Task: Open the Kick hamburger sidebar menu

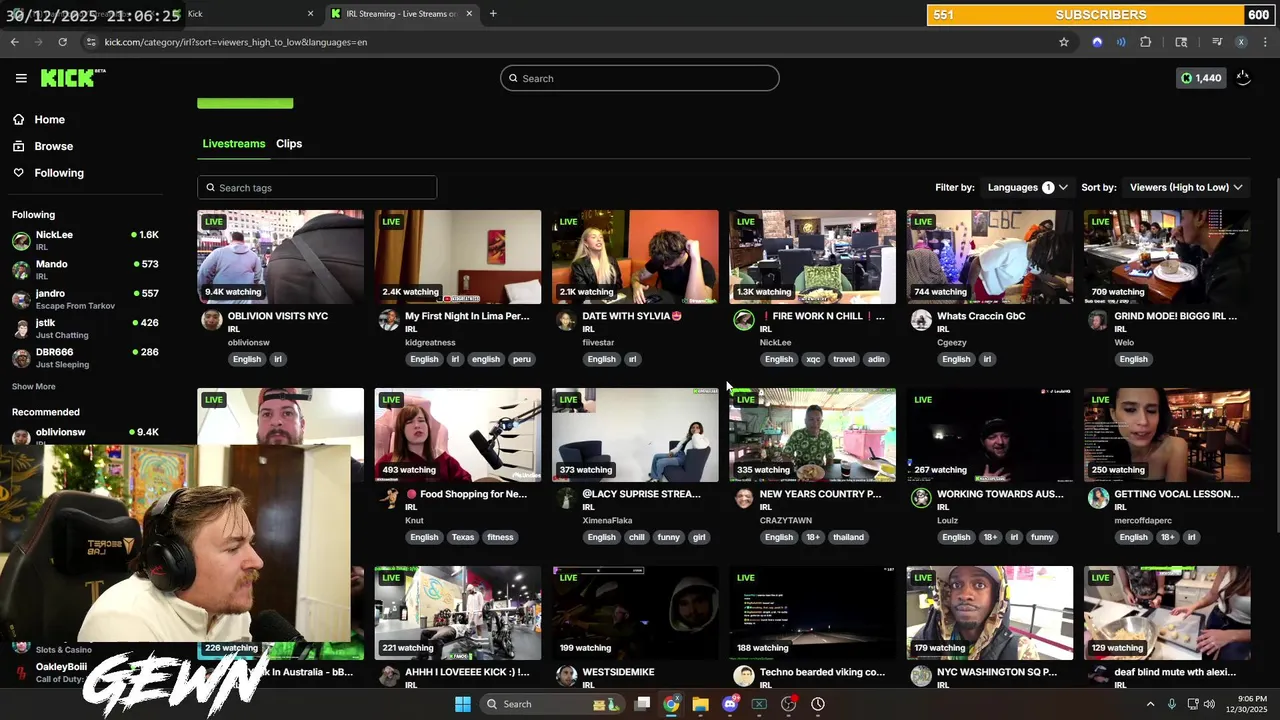Action: click(x=21, y=78)
